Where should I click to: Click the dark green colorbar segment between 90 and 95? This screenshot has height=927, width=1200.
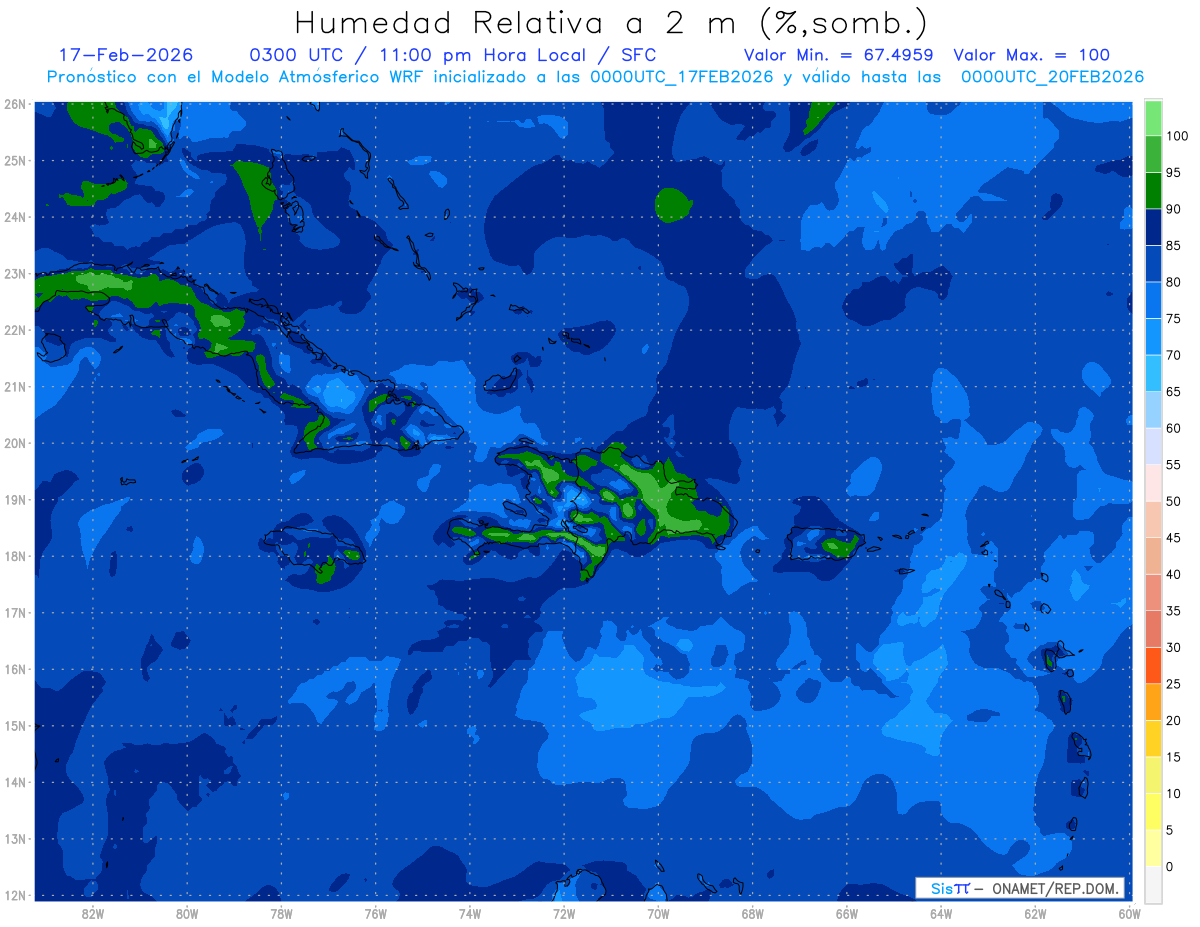click(x=1153, y=190)
